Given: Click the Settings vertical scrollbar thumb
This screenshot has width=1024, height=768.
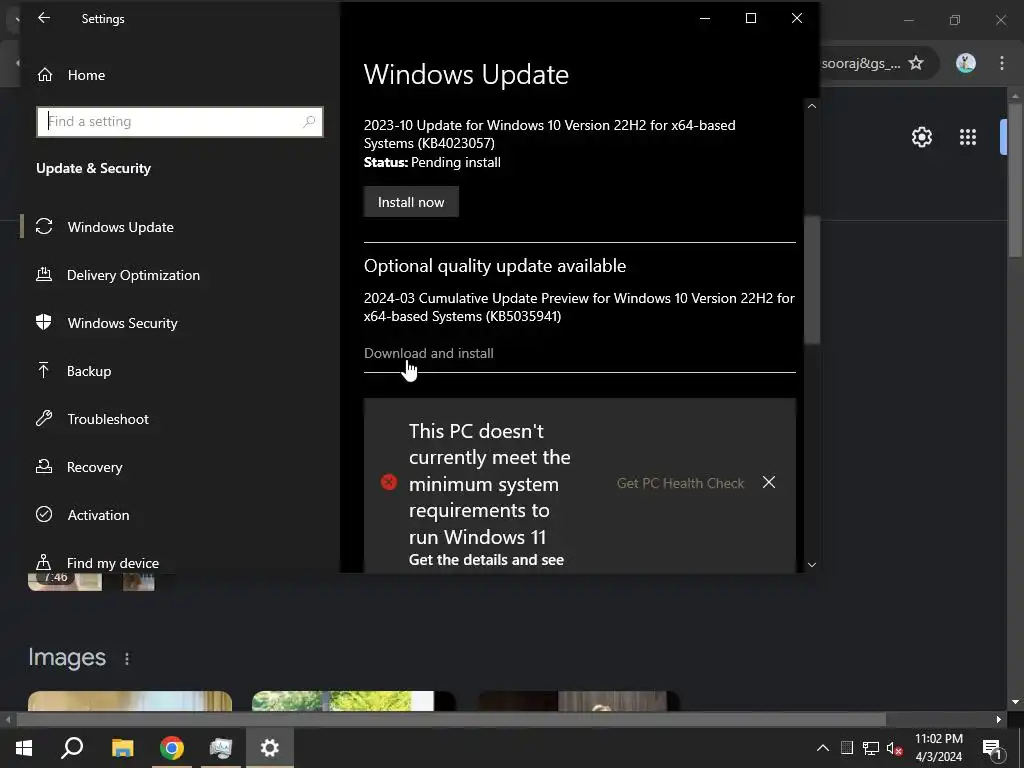Looking at the screenshot, I should [x=812, y=280].
